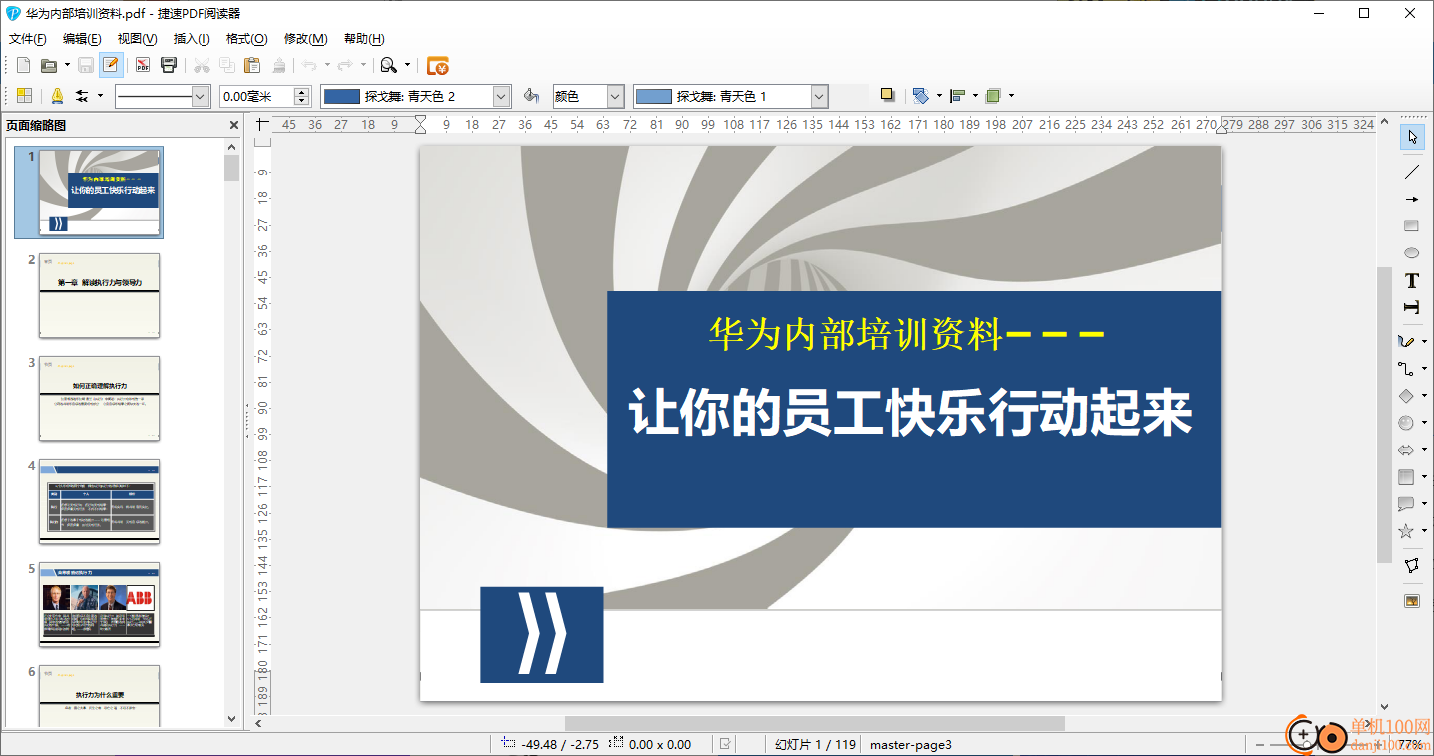1434x756 pixels.
Task: Export directly as PDF
Action: (x=143, y=66)
